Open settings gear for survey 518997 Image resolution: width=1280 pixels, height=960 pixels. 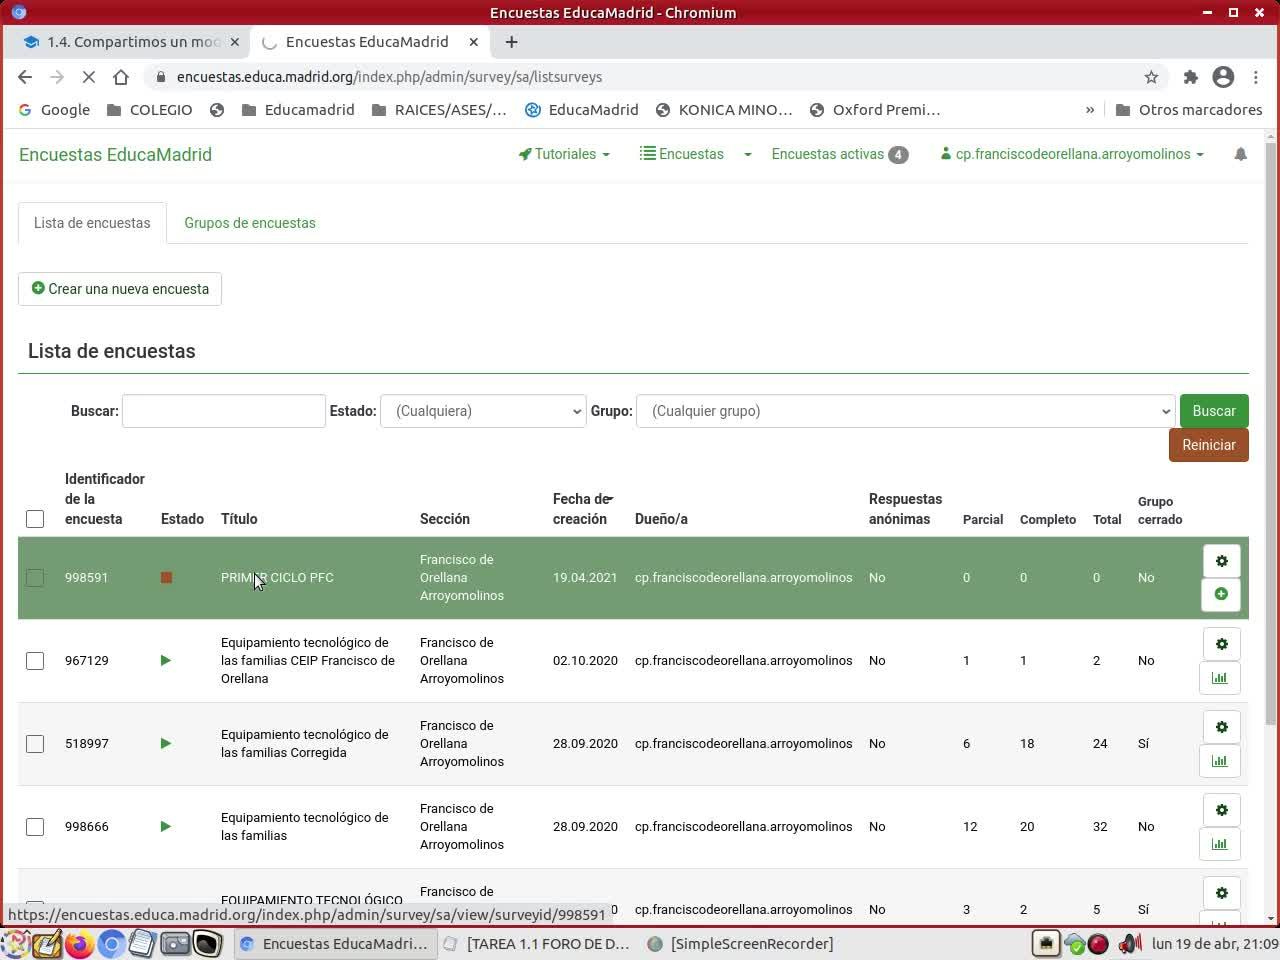1221,727
